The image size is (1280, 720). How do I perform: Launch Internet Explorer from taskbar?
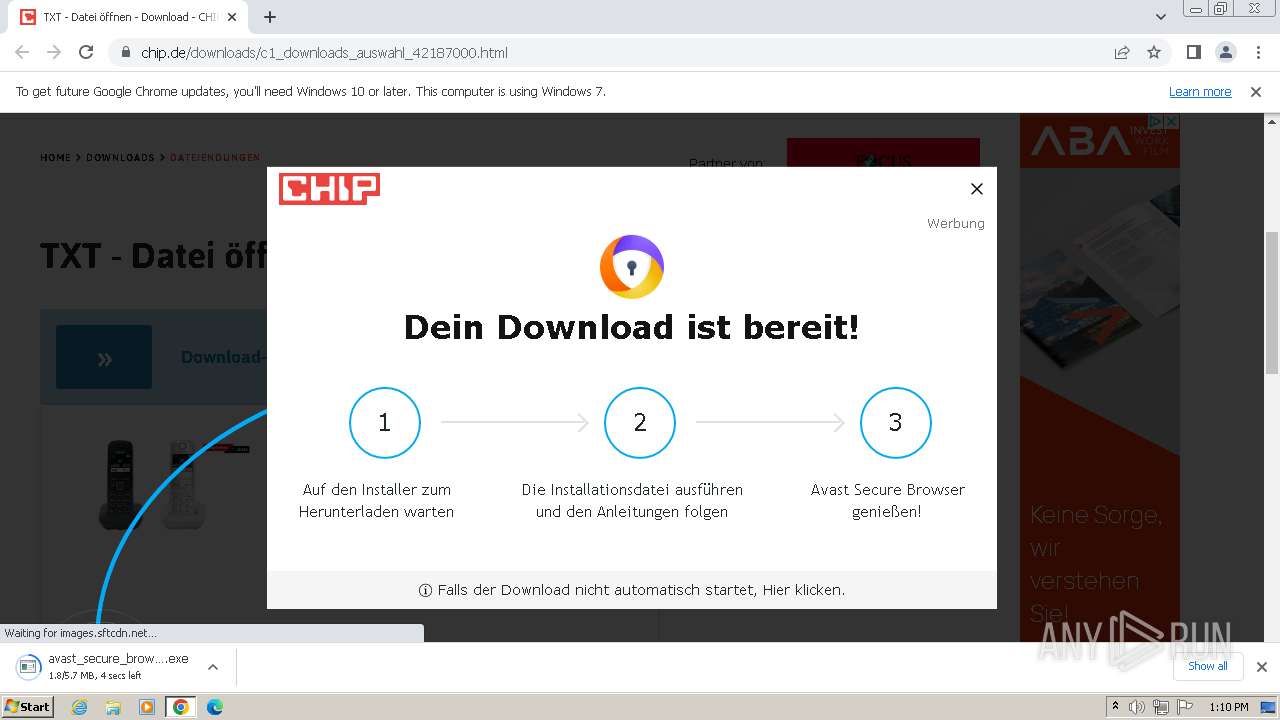(x=80, y=707)
